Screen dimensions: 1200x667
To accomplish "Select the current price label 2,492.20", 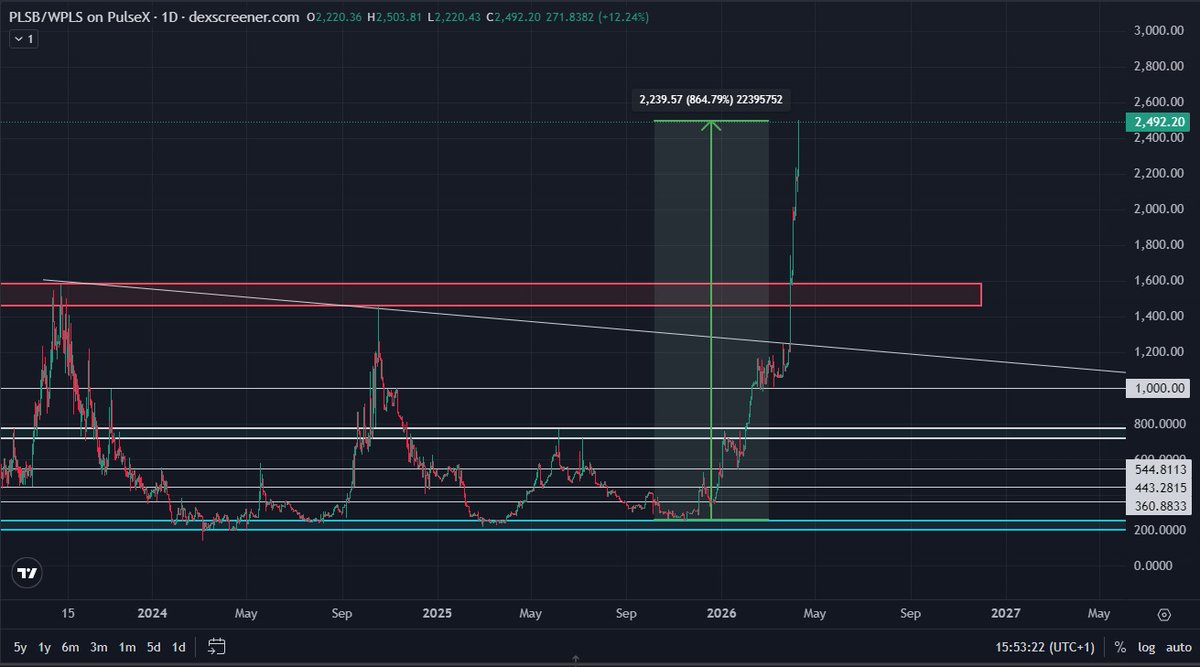I will pyautogui.click(x=1161, y=122).
